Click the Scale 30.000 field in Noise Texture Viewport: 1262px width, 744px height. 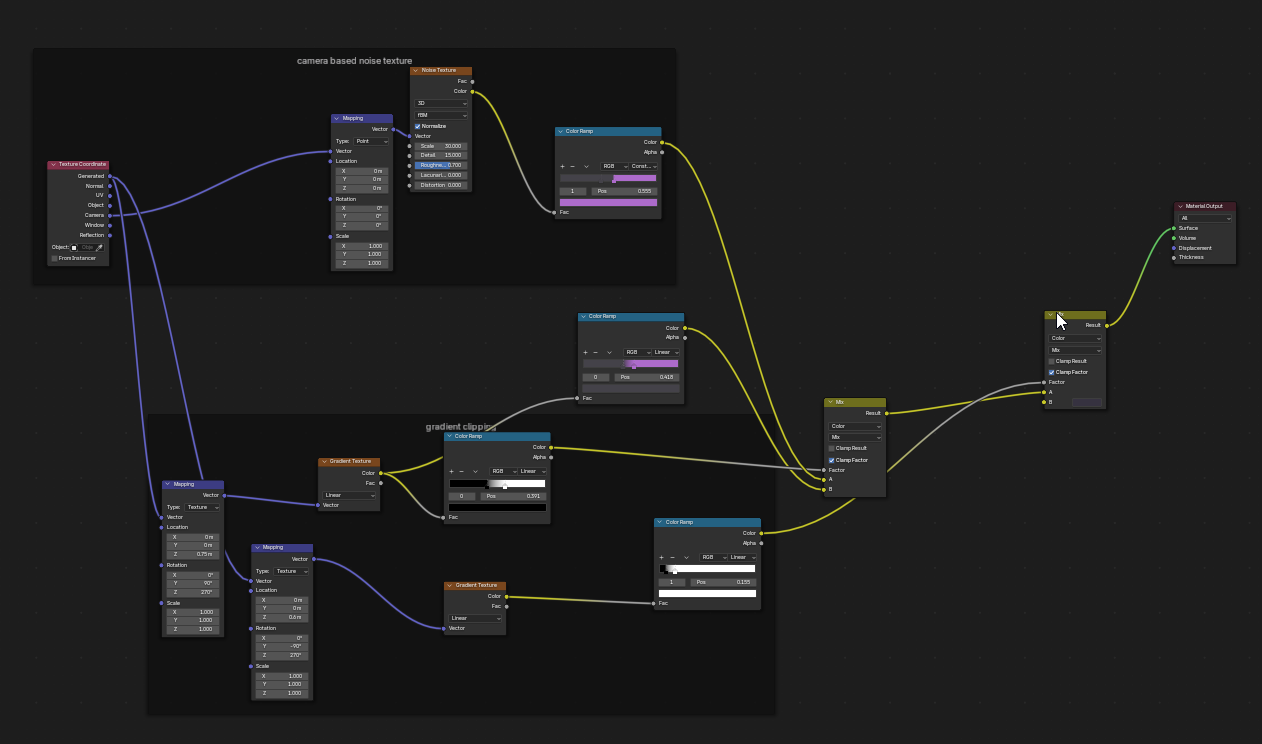(441, 146)
